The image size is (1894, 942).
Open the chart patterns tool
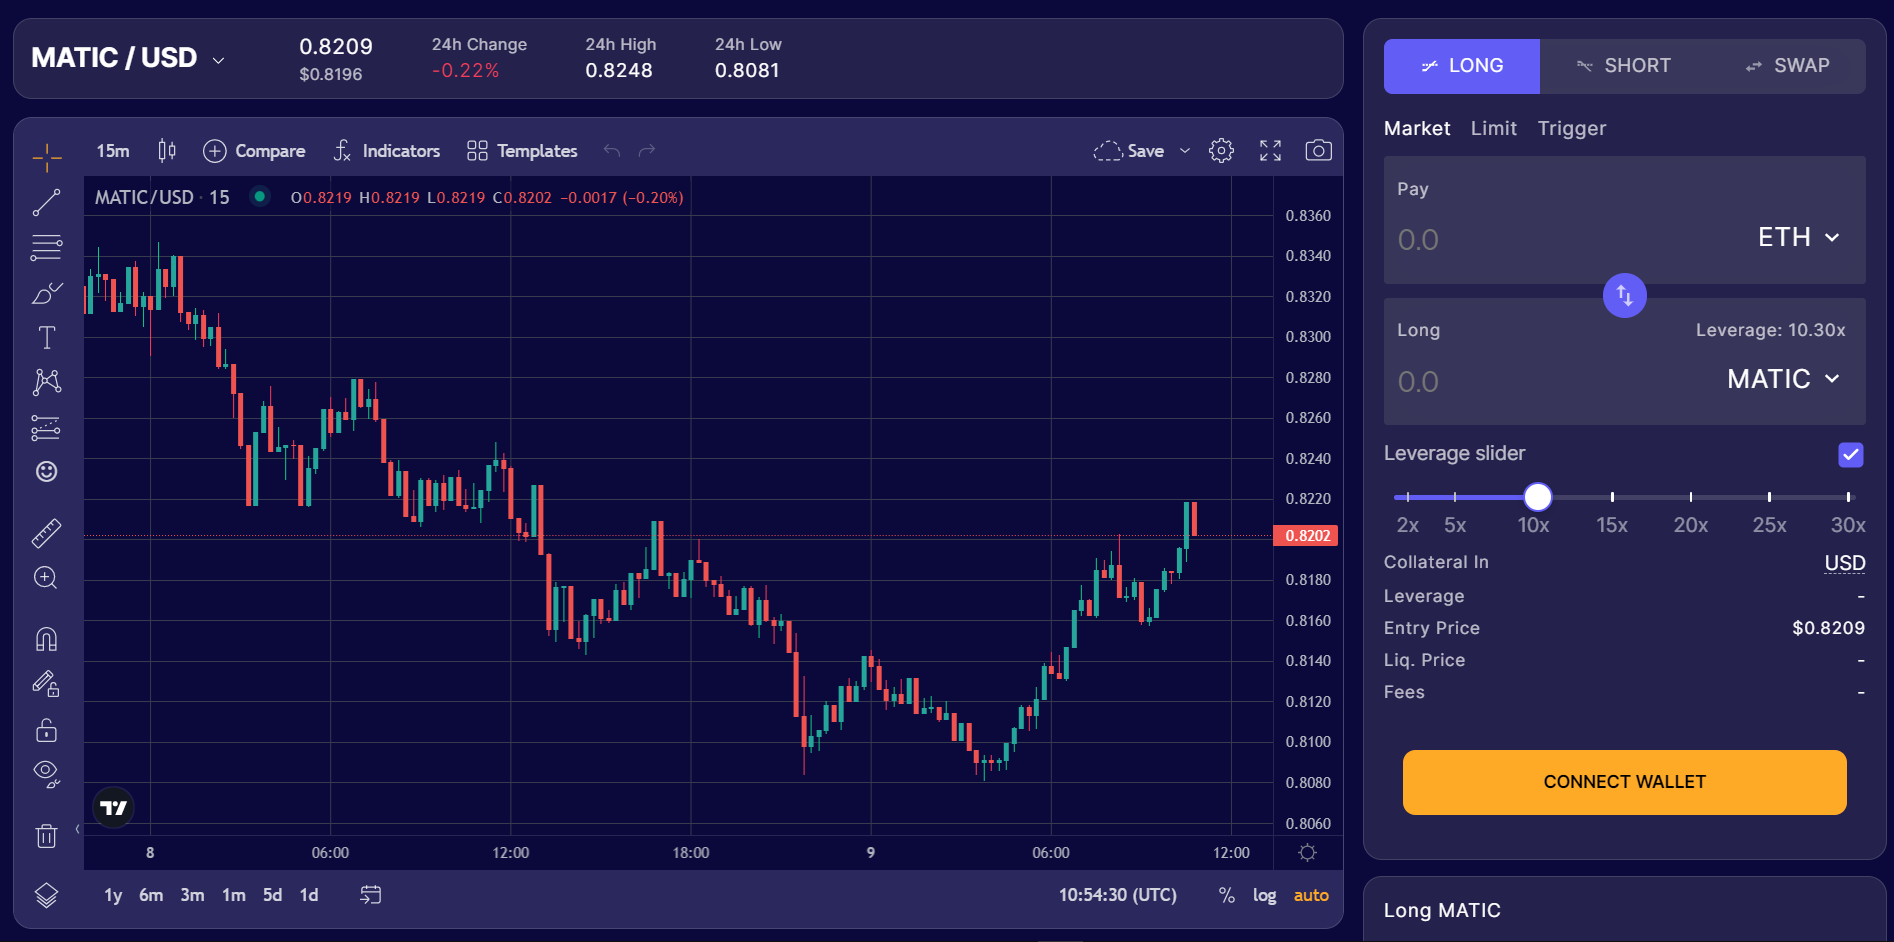[x=46, y=382]
